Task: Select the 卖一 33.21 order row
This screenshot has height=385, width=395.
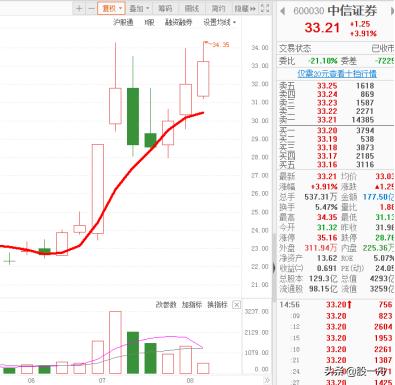Action: tap(336, 120)
